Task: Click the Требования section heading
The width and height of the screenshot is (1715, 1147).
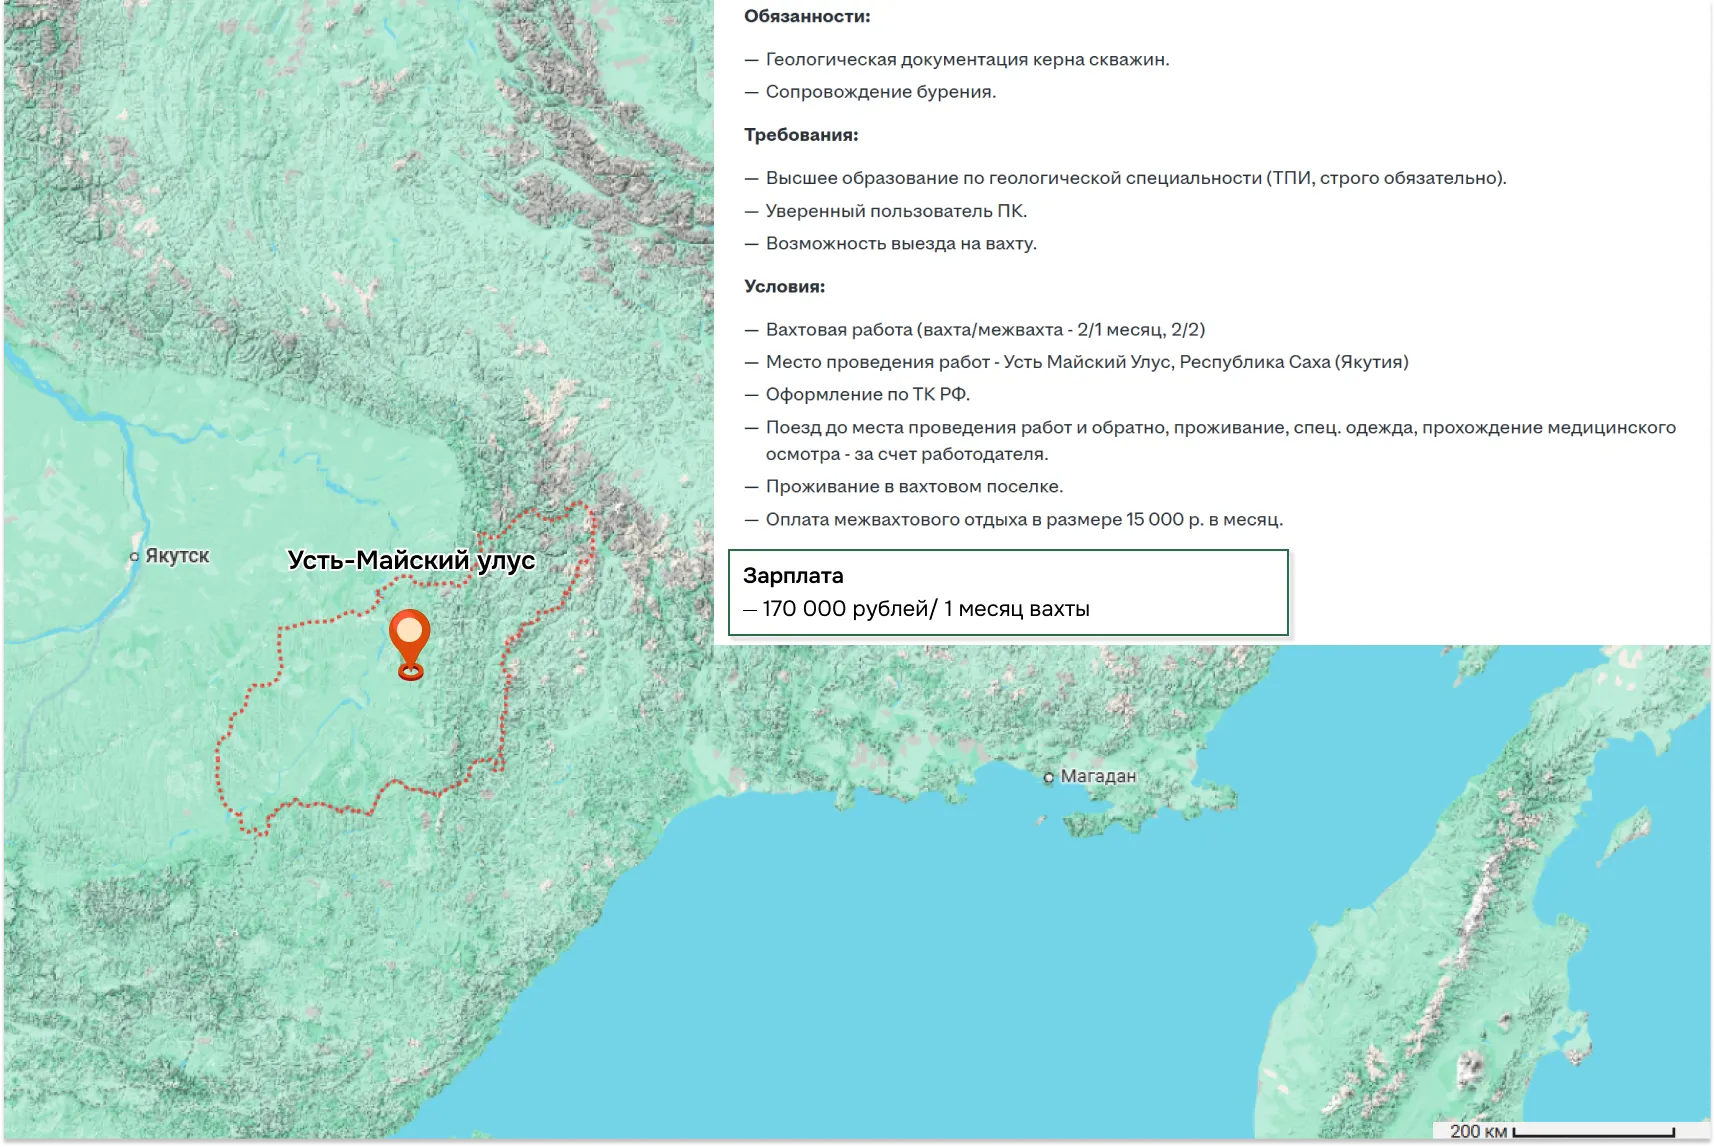Action: [801, 135]
